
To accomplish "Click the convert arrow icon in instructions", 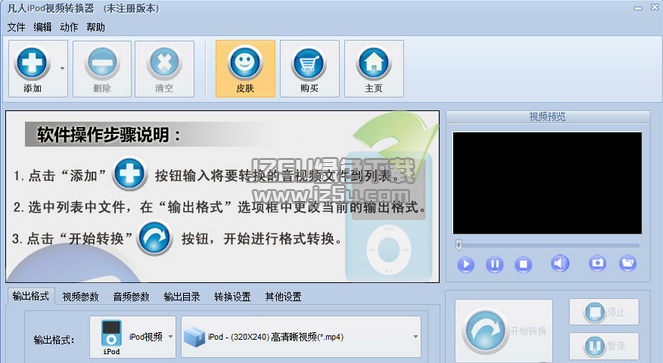I will pos(155,239).
